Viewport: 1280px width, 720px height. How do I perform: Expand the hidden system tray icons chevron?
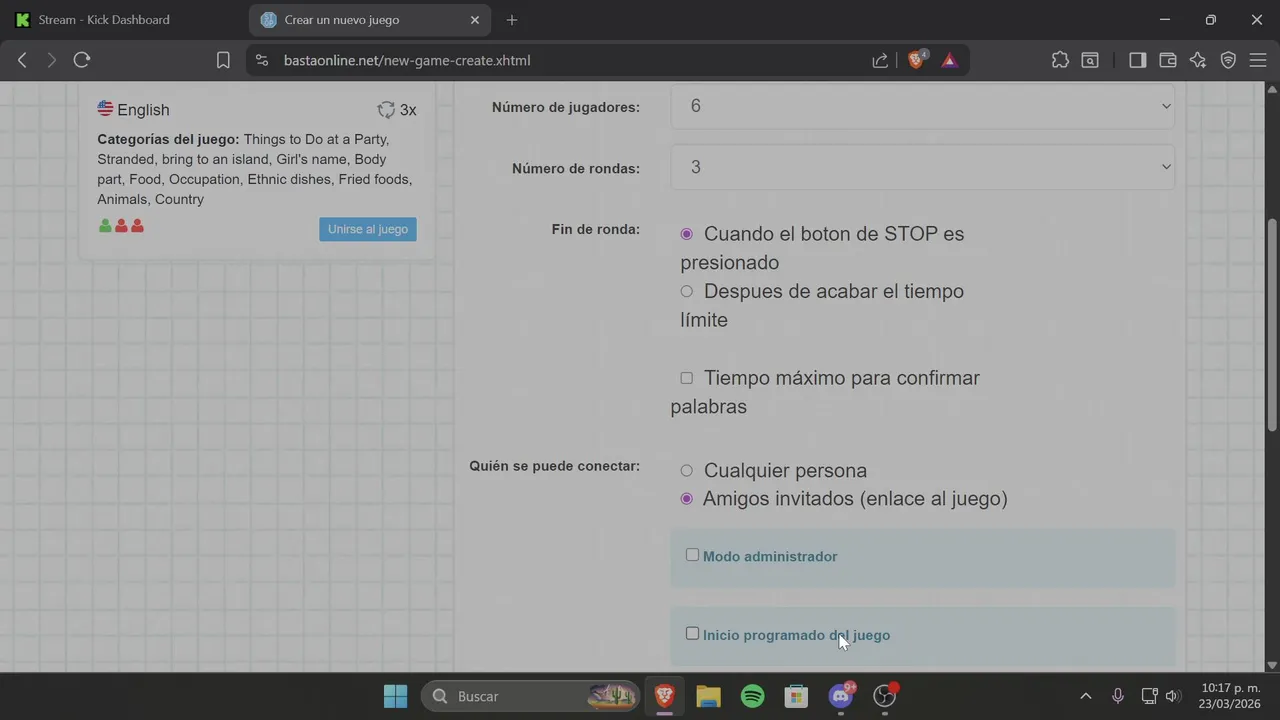1085,696
